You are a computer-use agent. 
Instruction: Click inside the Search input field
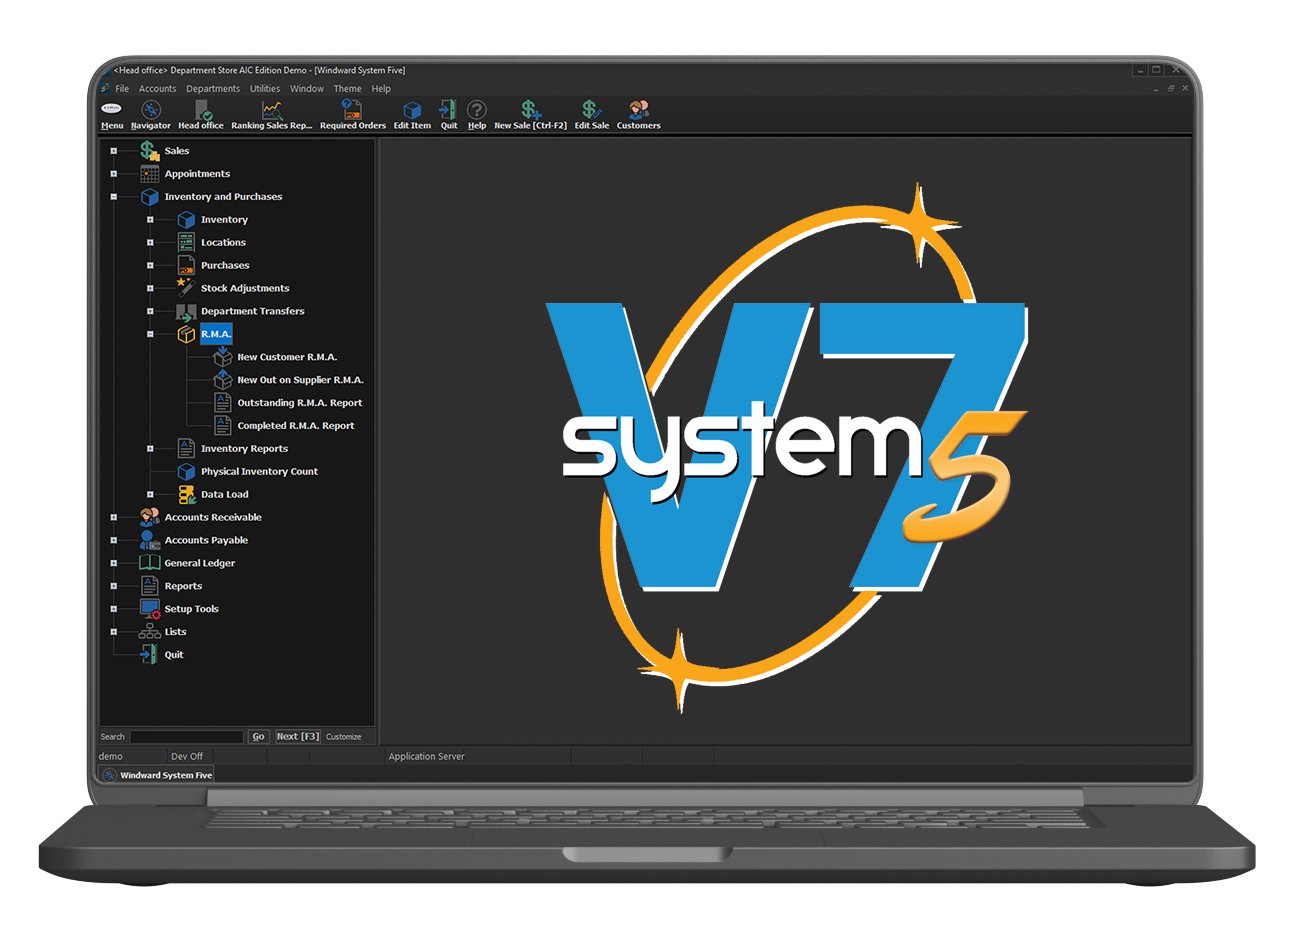click(x=186, y=736)
